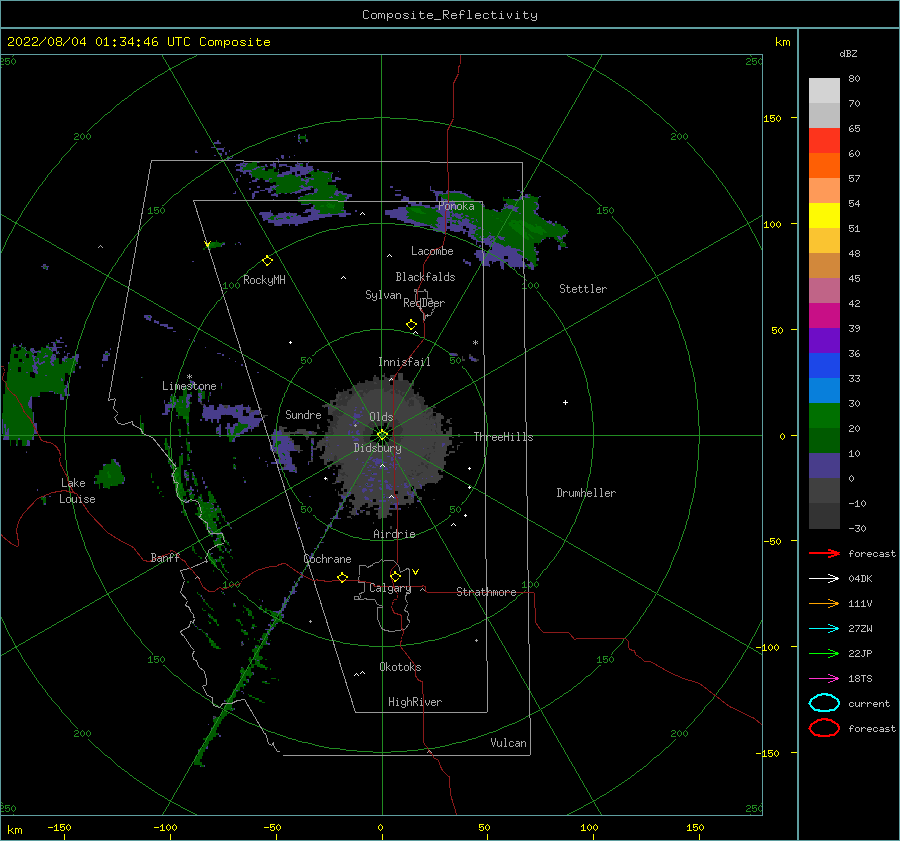
Task: Select the dark gray -30 to -10 swatch
Action: coord(824,516)
